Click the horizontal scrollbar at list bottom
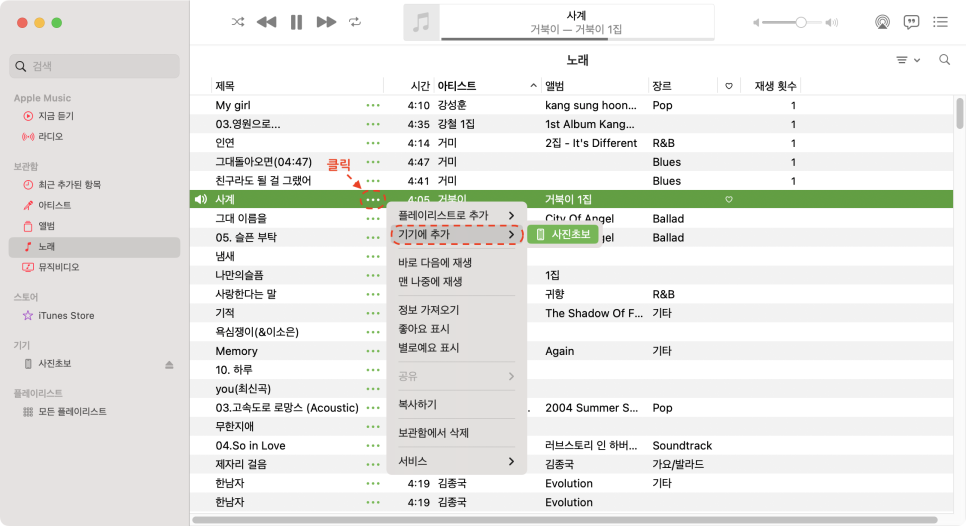The height and width of the screenshot is (526, 966). click(x=565, y=520)
